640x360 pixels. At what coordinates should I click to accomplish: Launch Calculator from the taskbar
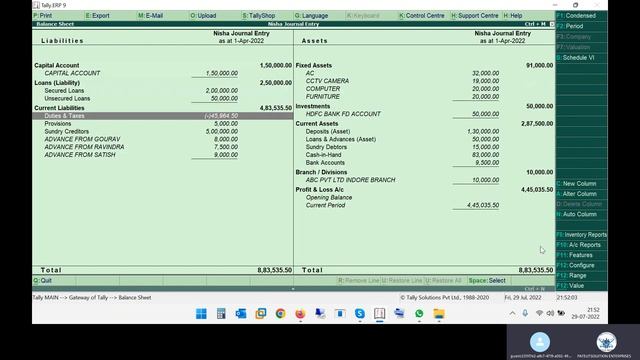coord(221,313)
